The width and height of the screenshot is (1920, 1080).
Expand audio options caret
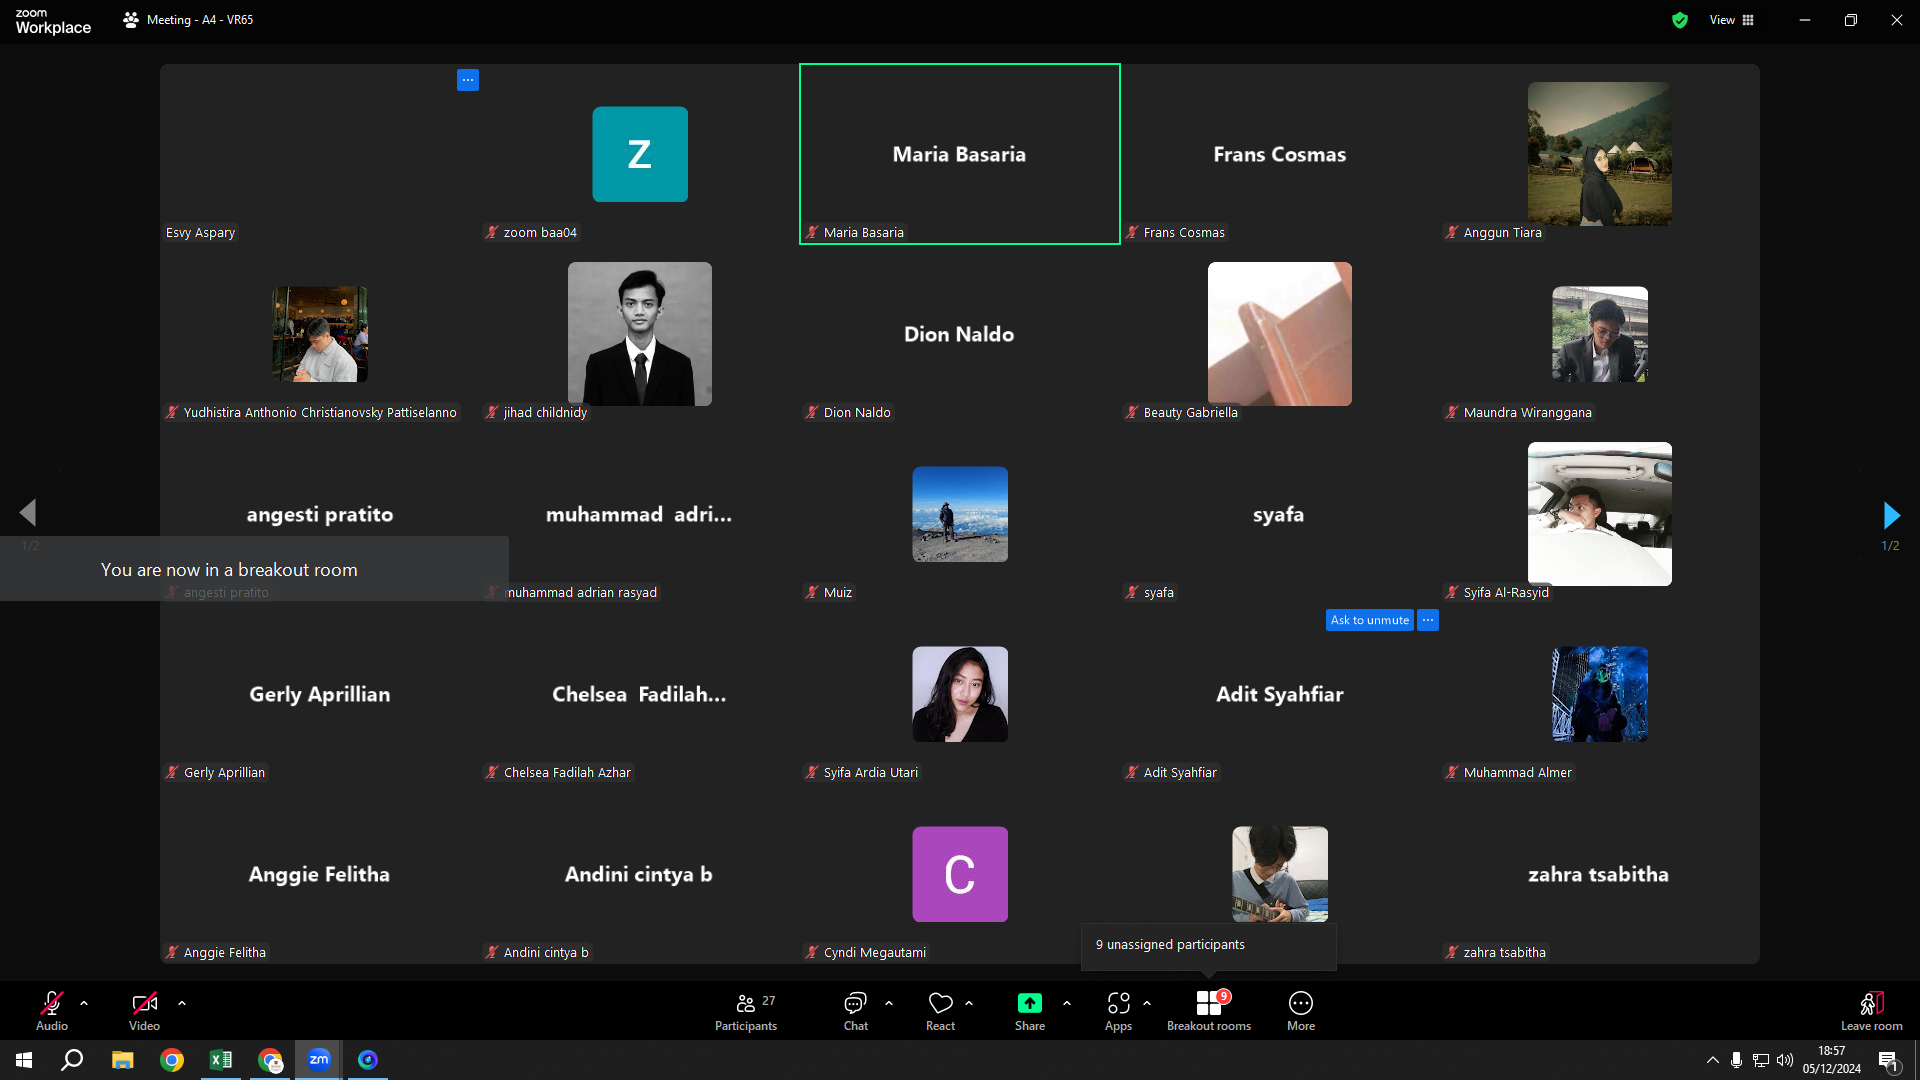[x=84, y=1003]
